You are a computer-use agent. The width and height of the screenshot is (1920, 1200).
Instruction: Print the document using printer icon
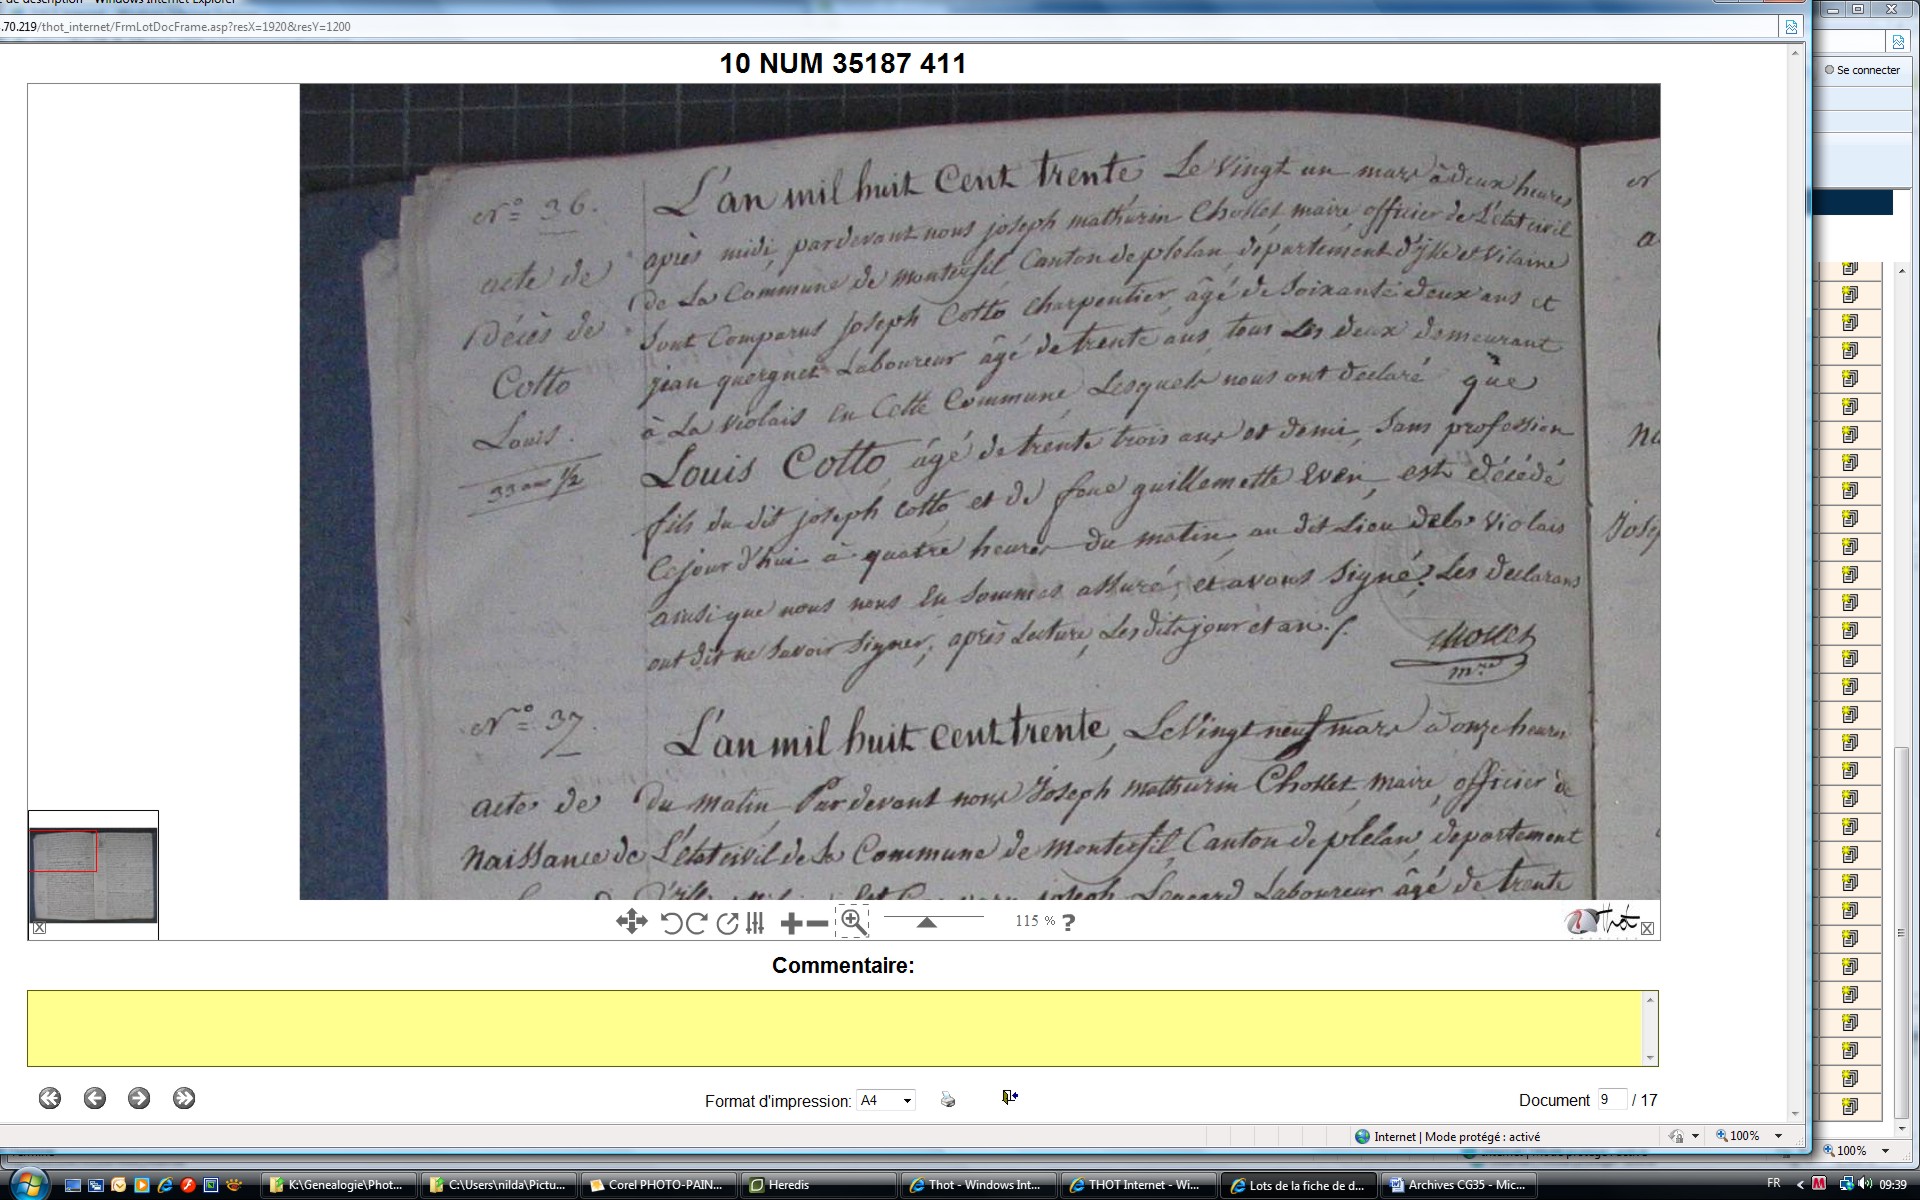point(948,1100)
